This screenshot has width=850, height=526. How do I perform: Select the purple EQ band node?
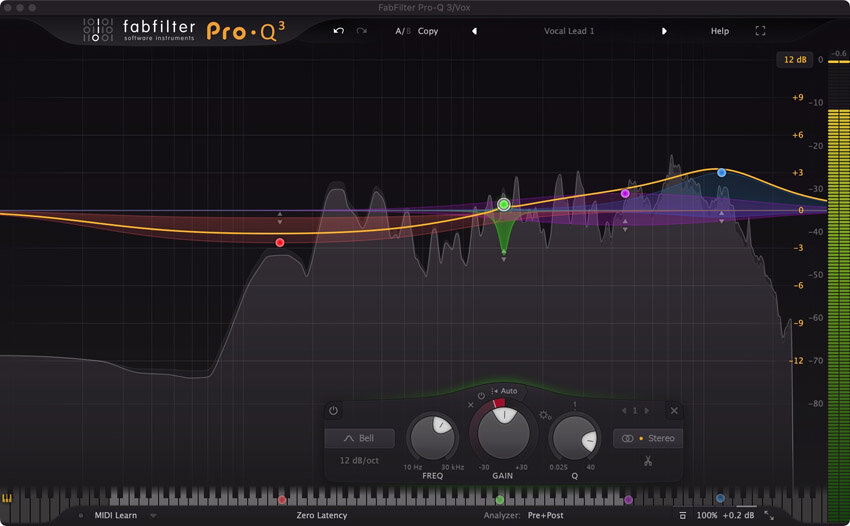(625, 194)
